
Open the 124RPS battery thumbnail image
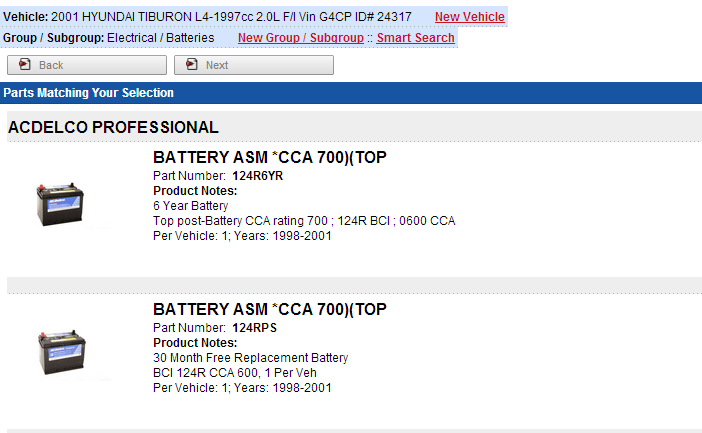point(62,352)
